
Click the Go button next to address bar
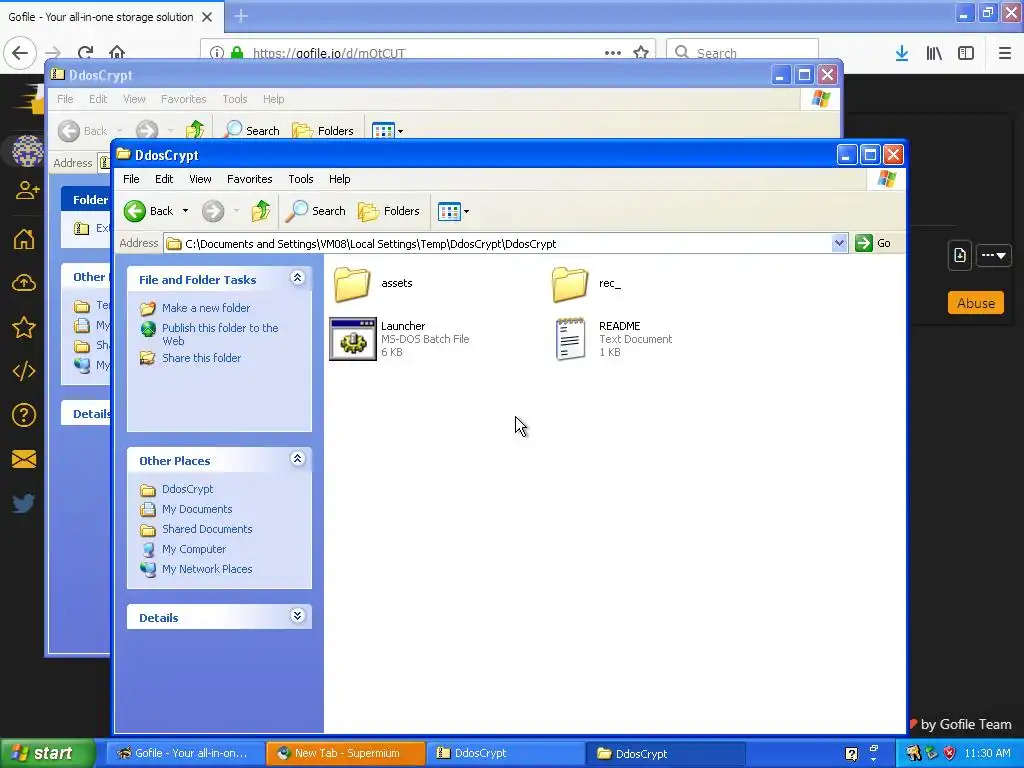[x=873, y=243]
